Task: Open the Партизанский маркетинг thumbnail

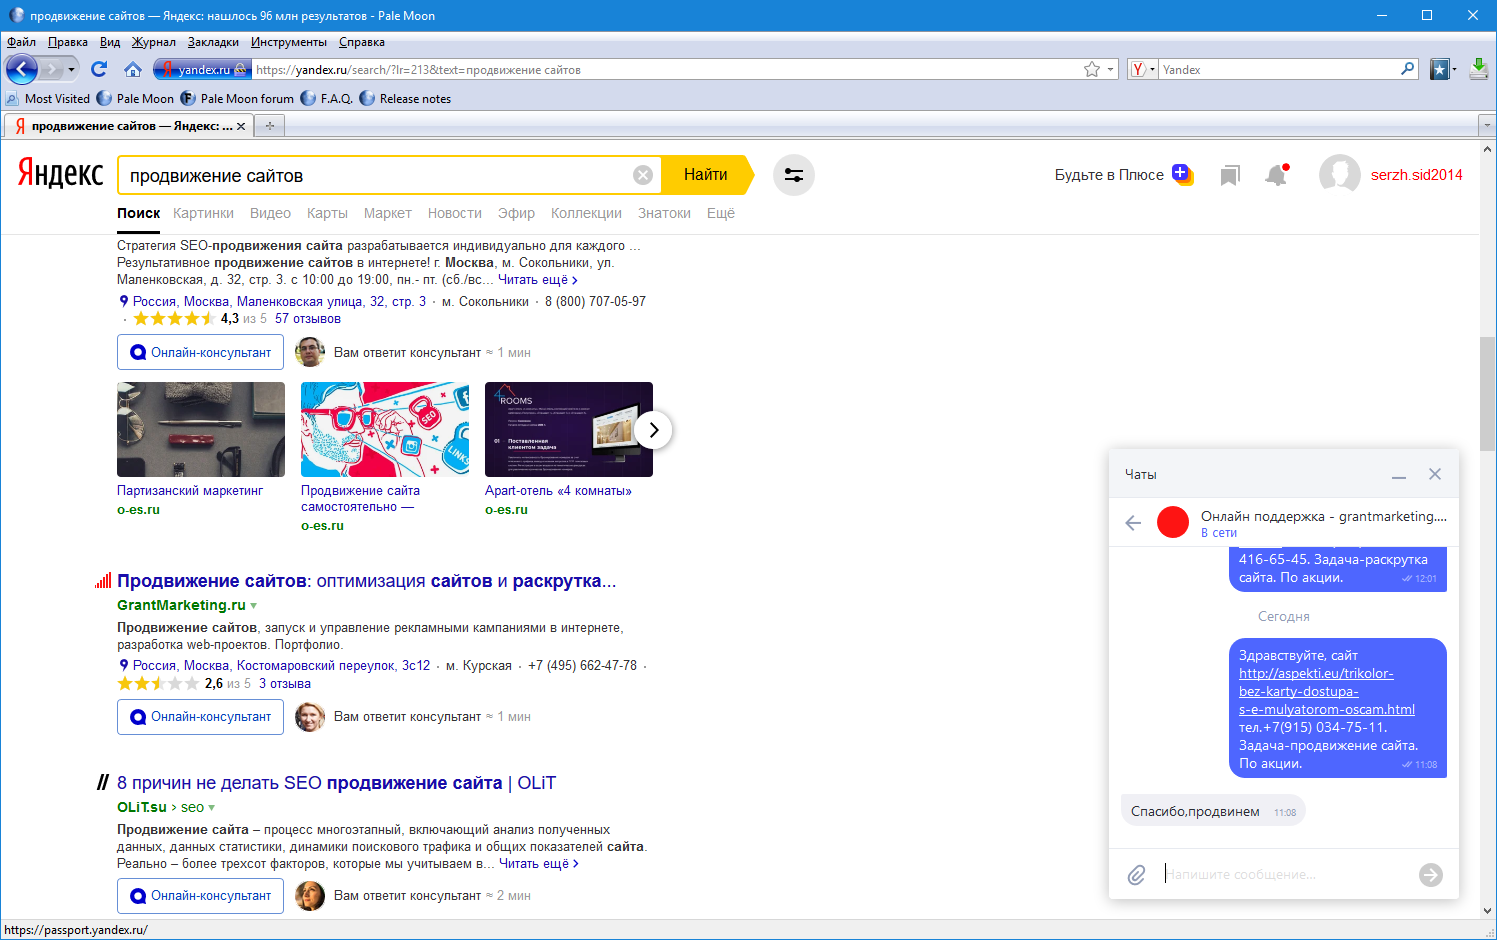Action: coord(201,429)
